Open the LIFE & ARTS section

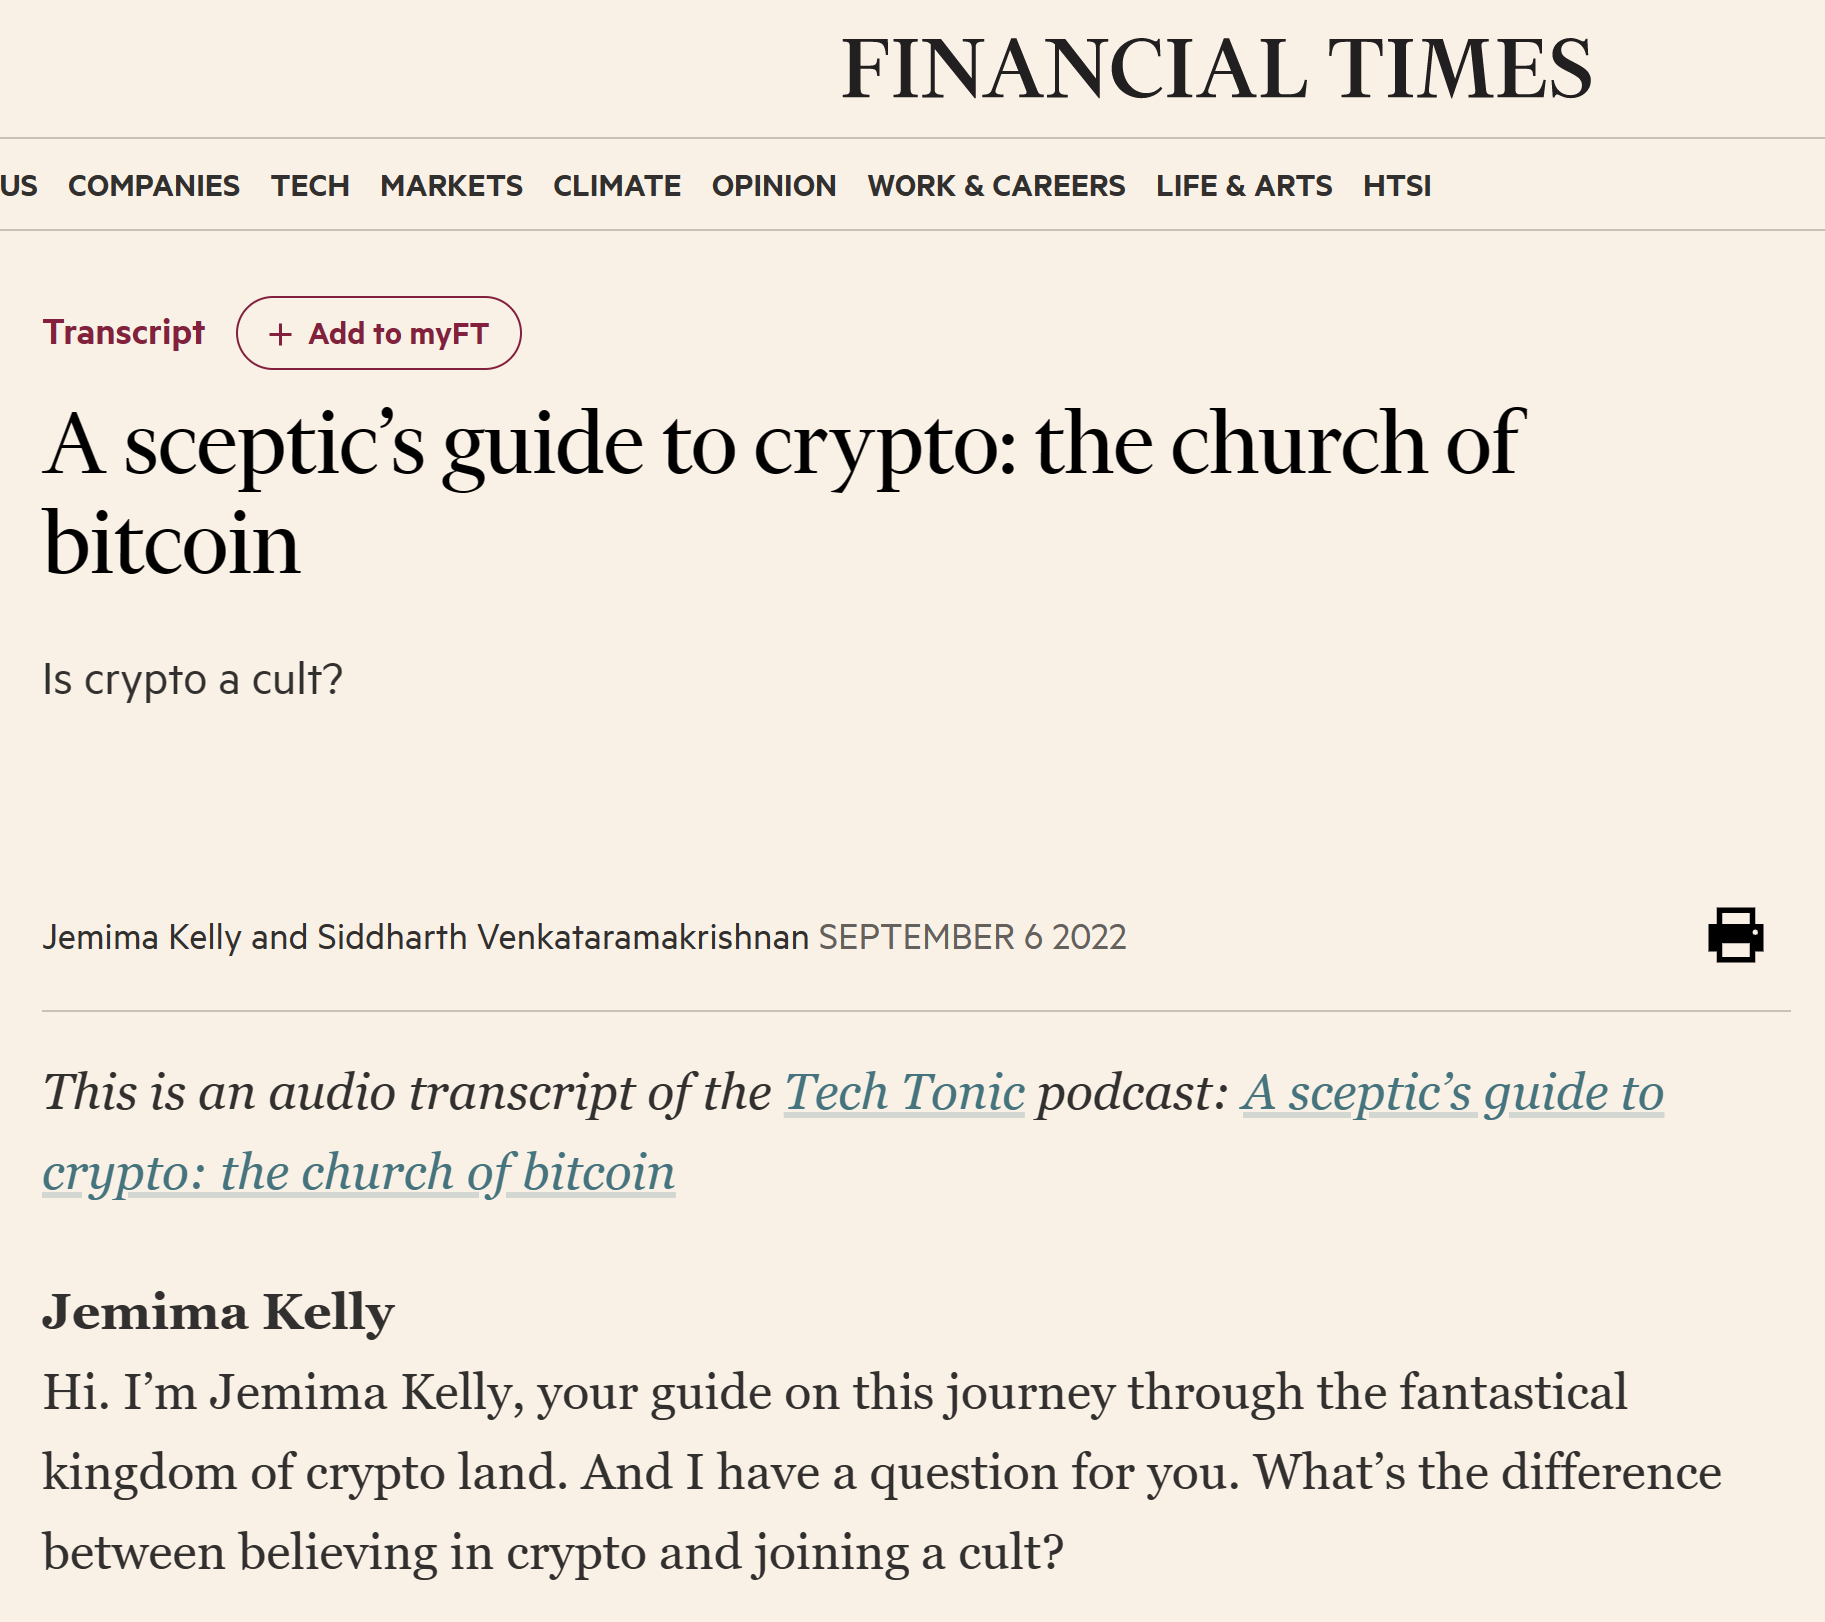click(x=1243, y=185)
